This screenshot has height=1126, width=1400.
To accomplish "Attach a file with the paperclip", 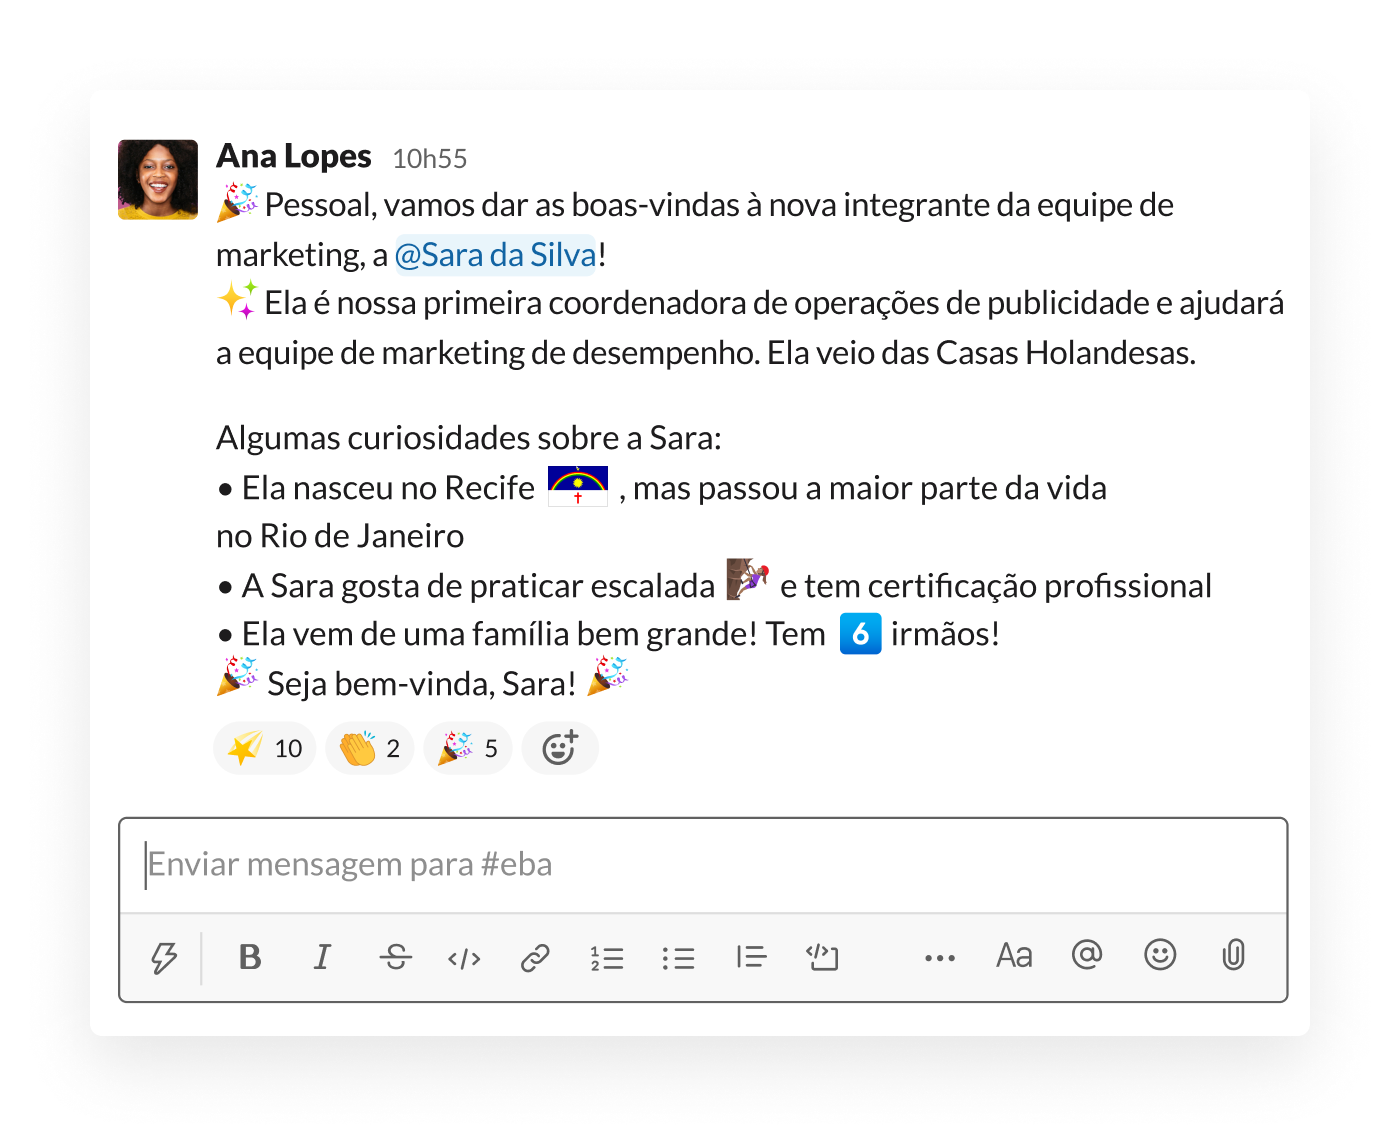I will tap(1234, 955).
